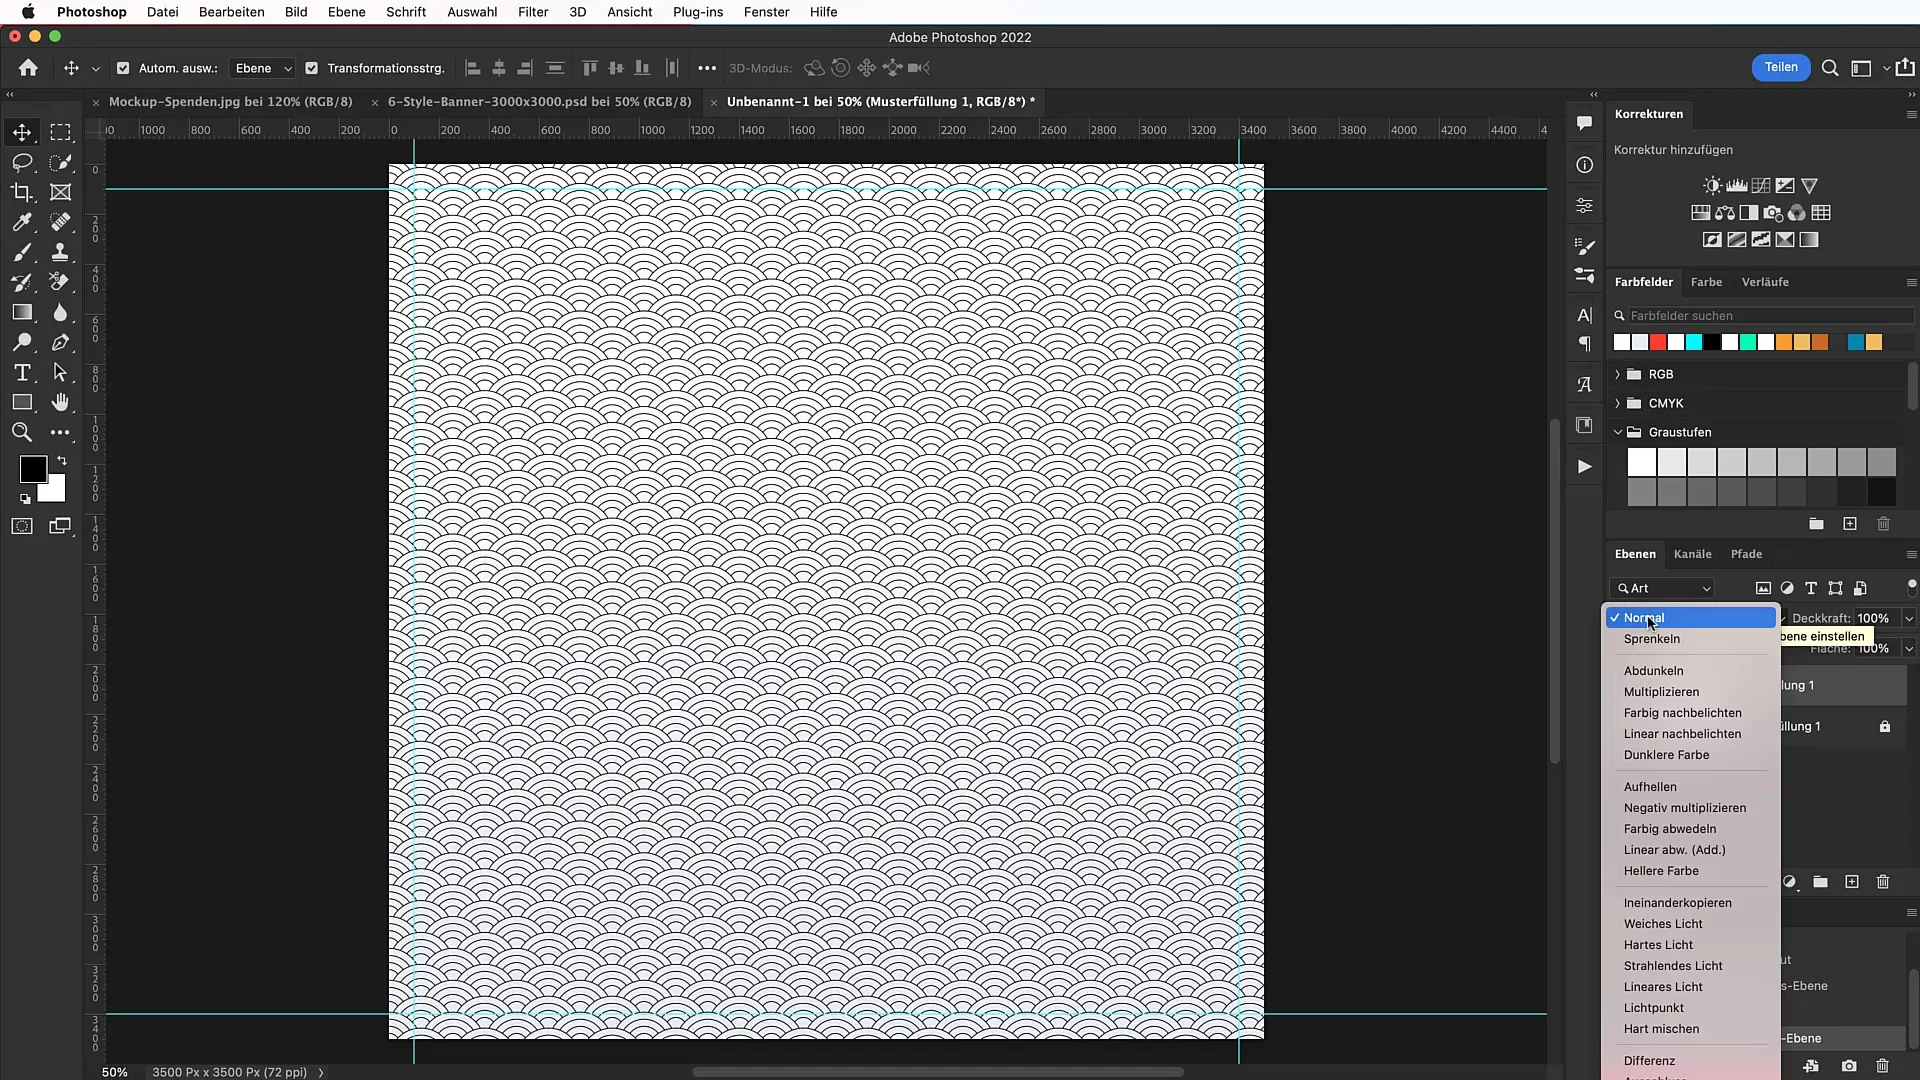The width and height of the screenshot is (1920, 1080).
Task: Choose Multiplizieren blend mode
Action: point(1661,692)
